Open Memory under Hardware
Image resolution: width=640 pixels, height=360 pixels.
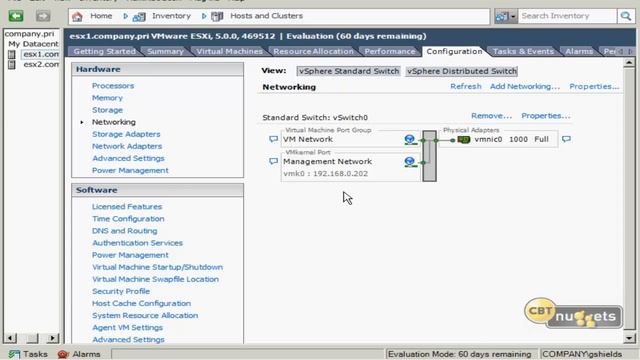tap(107, 98)
